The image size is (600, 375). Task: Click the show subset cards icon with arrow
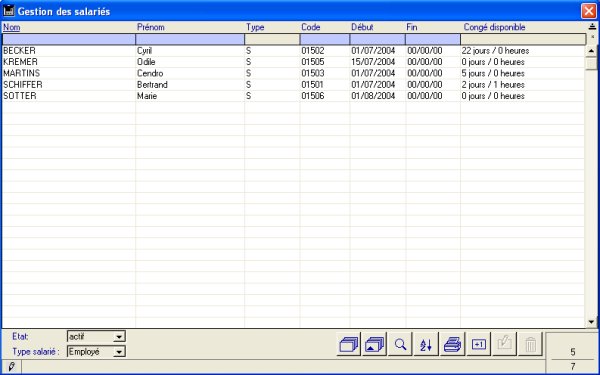375,344
